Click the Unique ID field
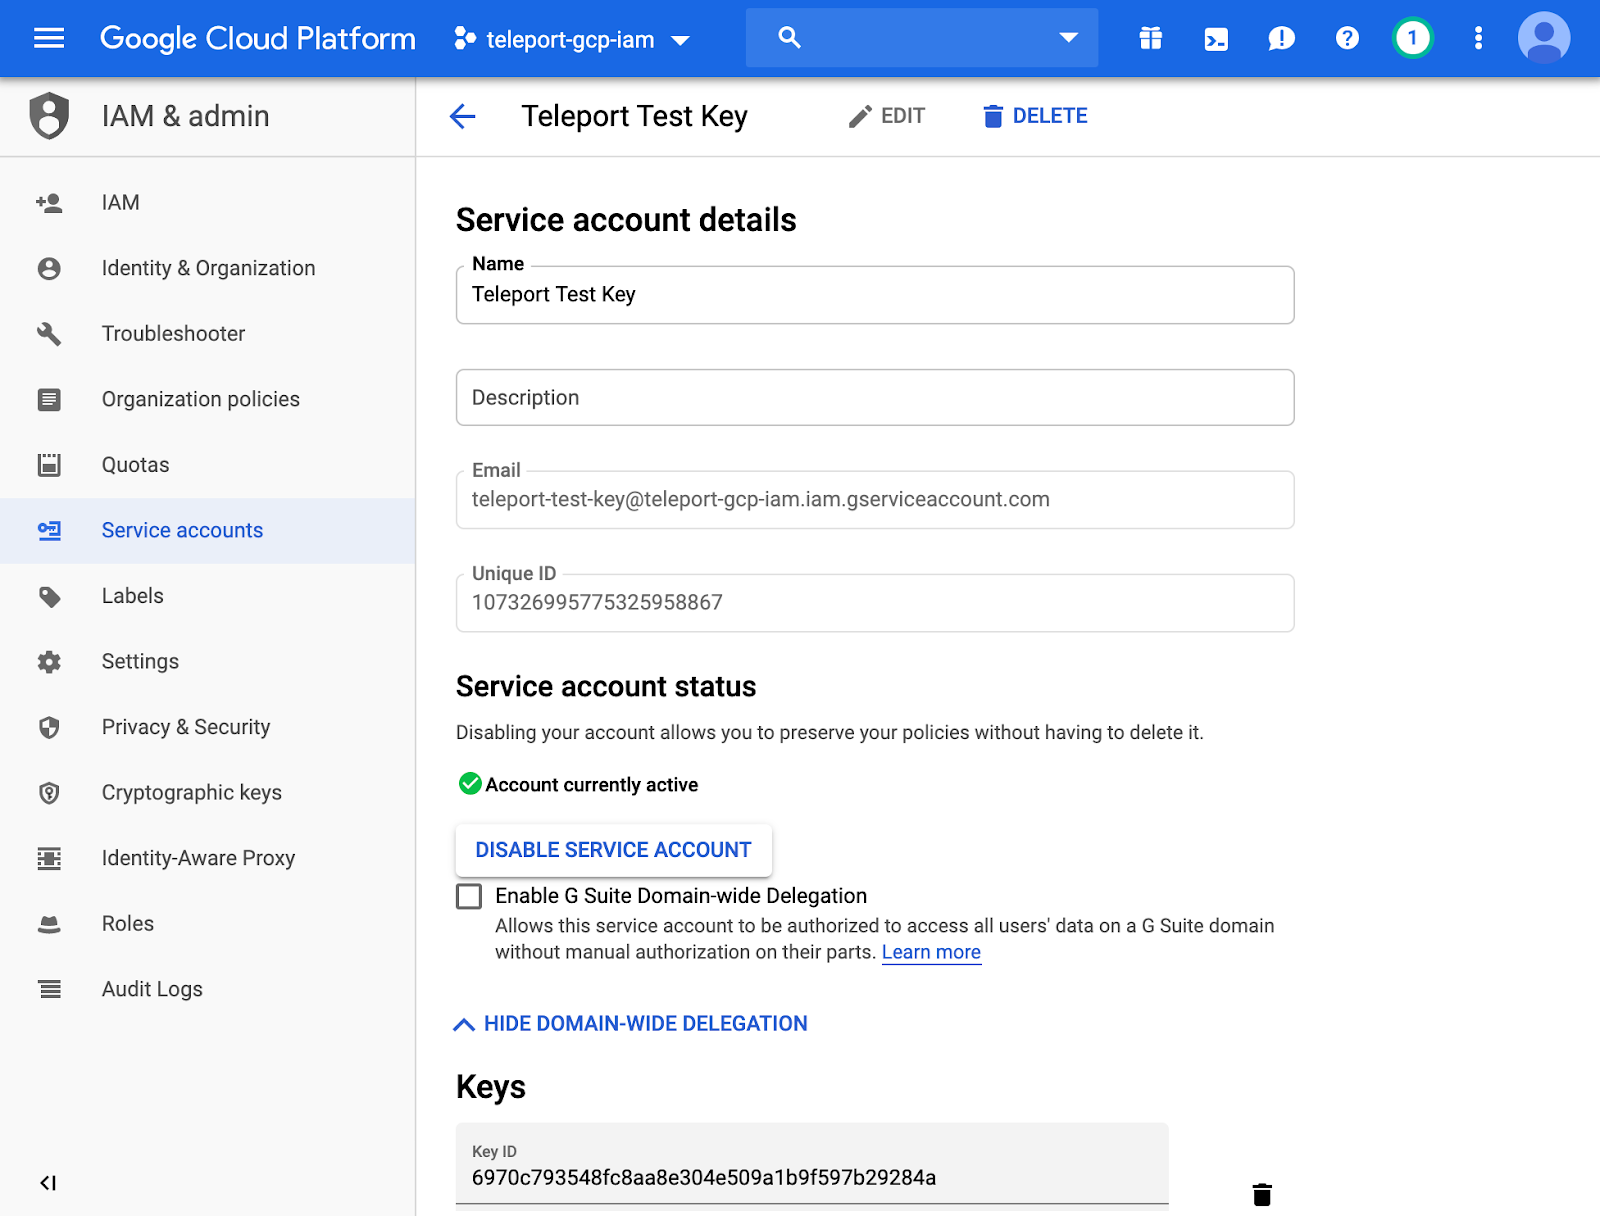Image resolution: width=1600 pixels, height=1216 pixels. tap(875, 603)
